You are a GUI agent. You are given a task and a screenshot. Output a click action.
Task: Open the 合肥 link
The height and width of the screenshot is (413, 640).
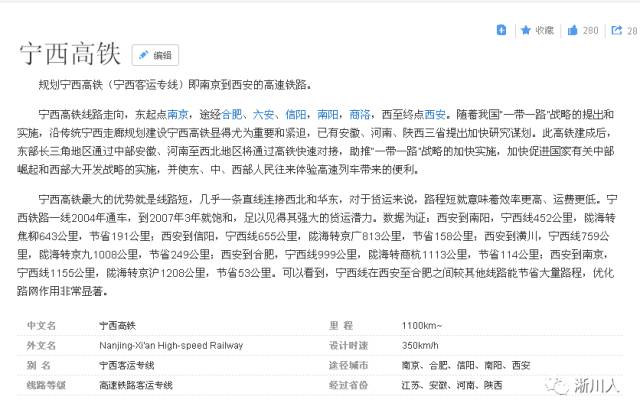[231, 114]
